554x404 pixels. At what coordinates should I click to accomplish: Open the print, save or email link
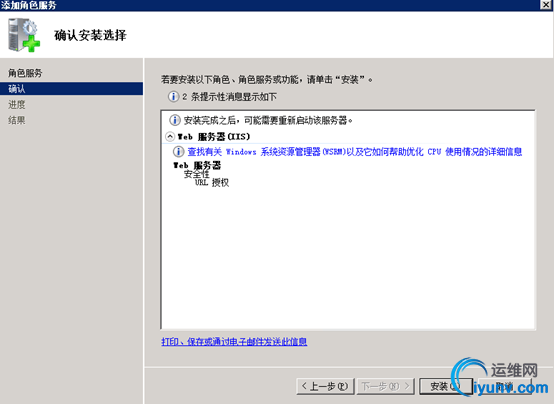234,341
